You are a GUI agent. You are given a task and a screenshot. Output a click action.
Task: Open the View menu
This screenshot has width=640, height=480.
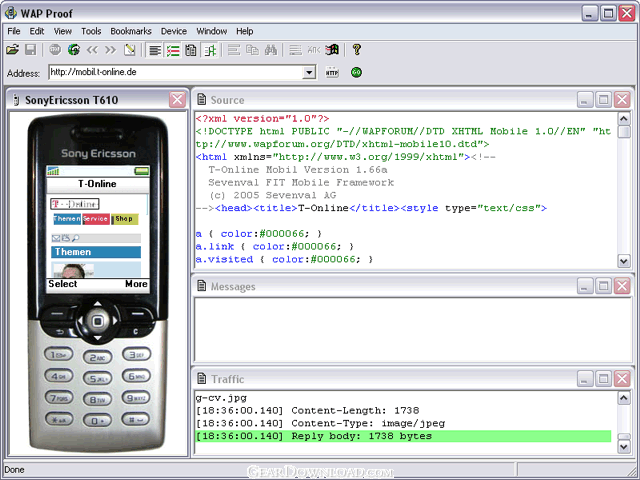click(62, 31)
